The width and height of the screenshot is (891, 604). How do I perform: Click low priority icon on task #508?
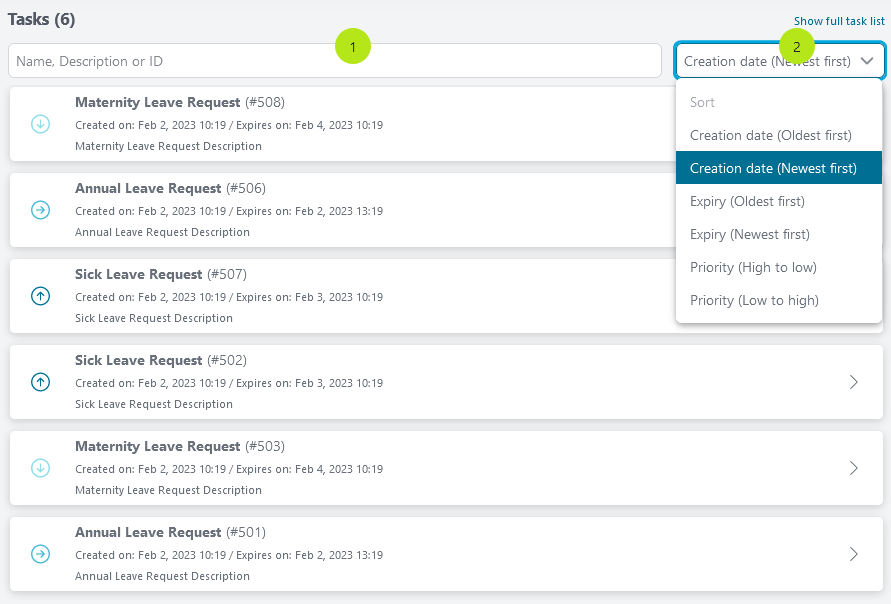(x=40, y=124)
